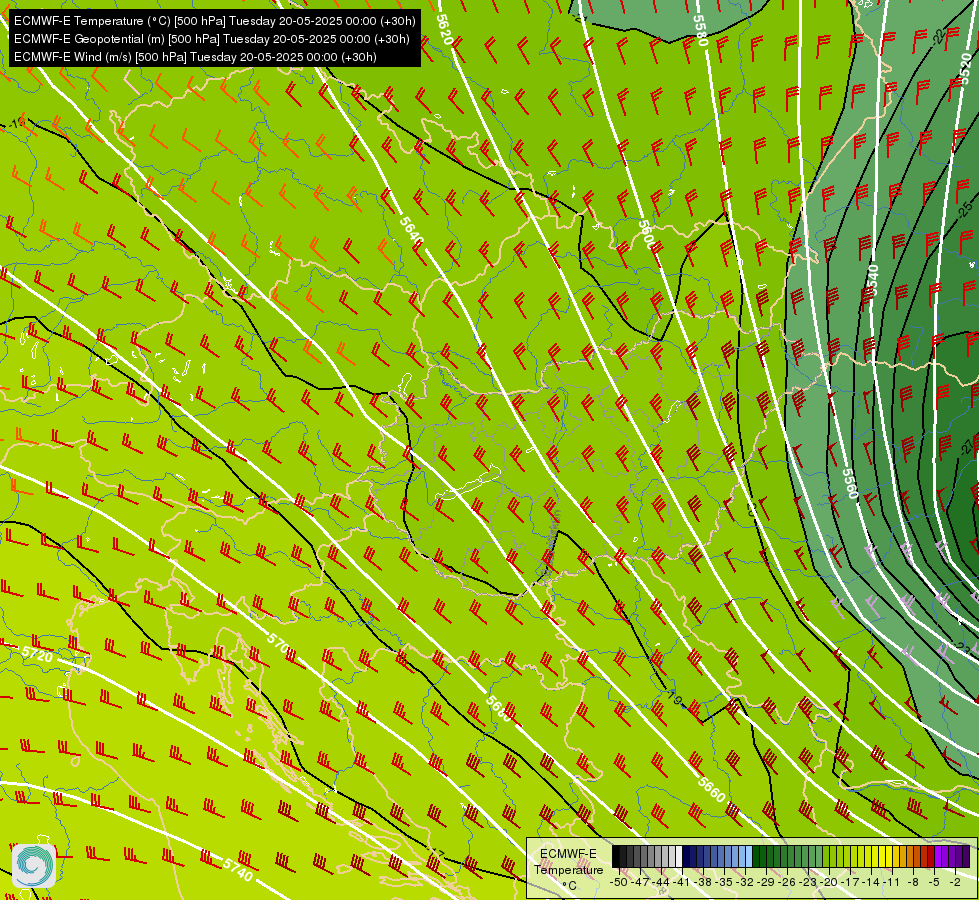Click the -5 legend value
The width and height of the screenshot is (979, 900).
coord(936,882)
